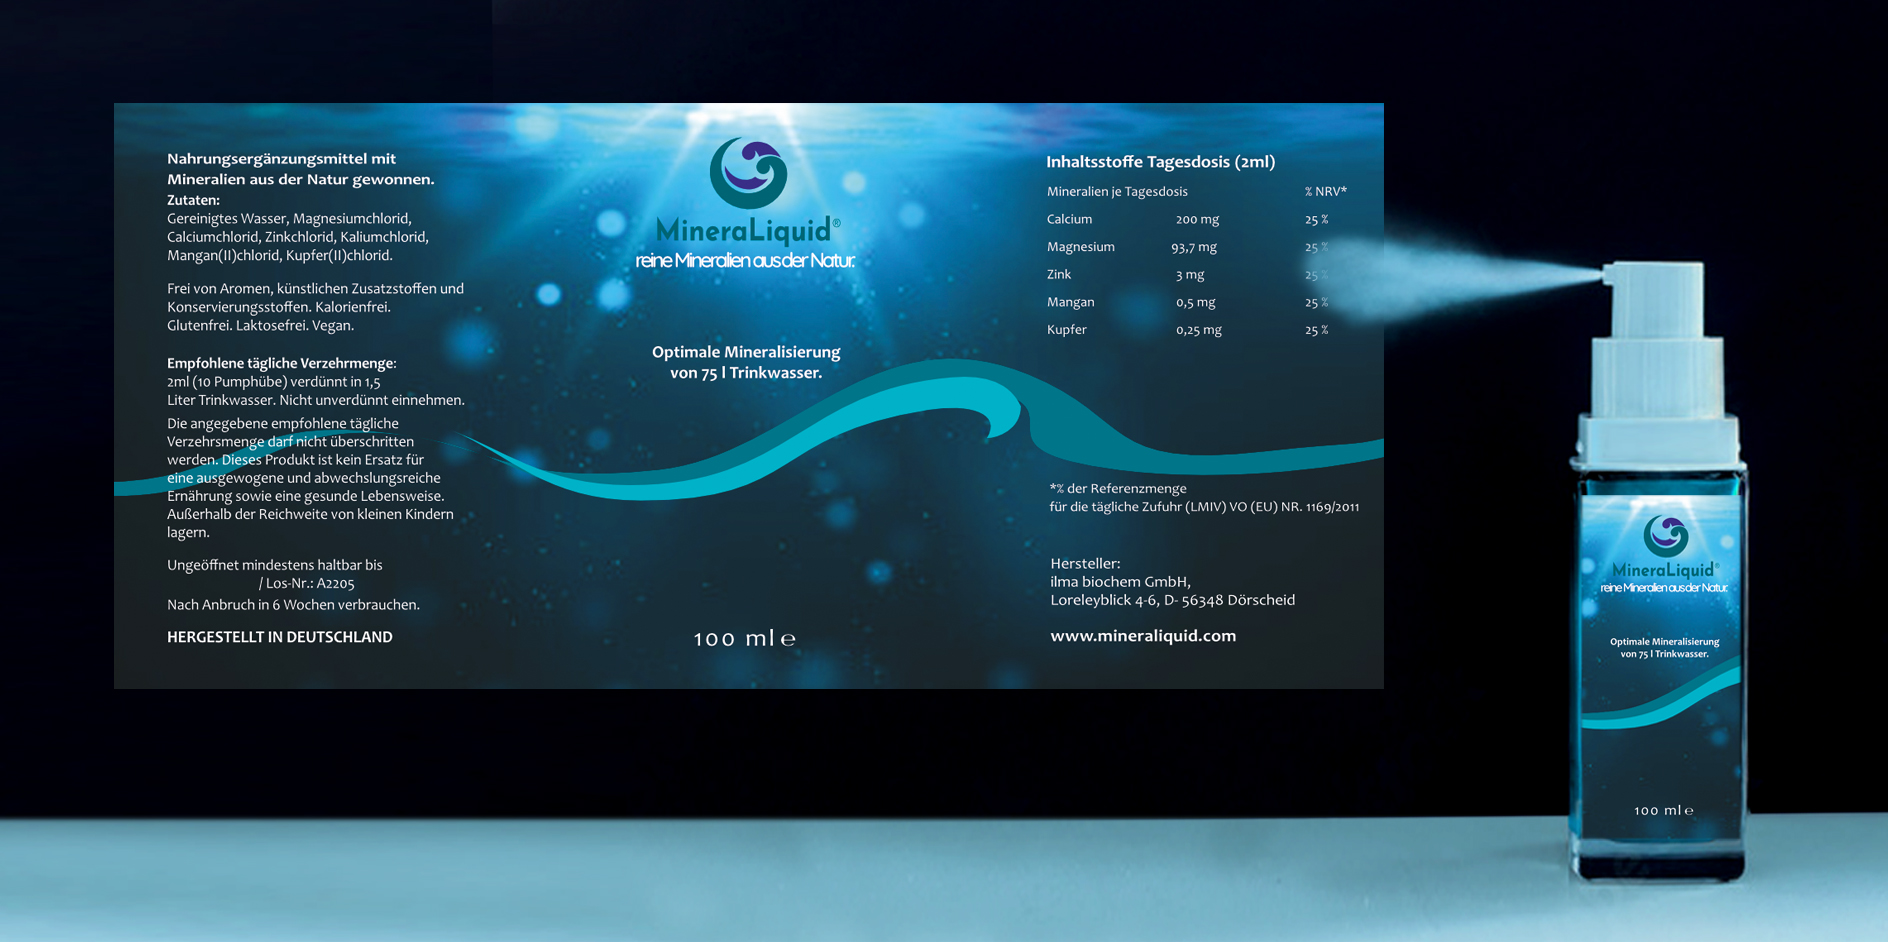Select the 'HERGESTELLT IN DEUTSCHLAND' text
This screenshot has width=1888, height=942.
click(279, 637)
